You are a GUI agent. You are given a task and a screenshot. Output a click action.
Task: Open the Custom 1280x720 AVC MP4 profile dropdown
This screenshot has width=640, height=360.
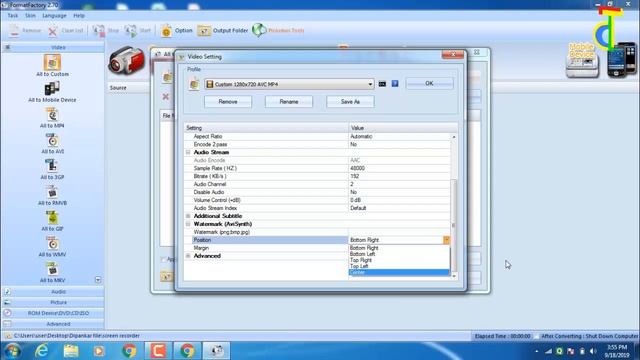[x=289, y=84]
